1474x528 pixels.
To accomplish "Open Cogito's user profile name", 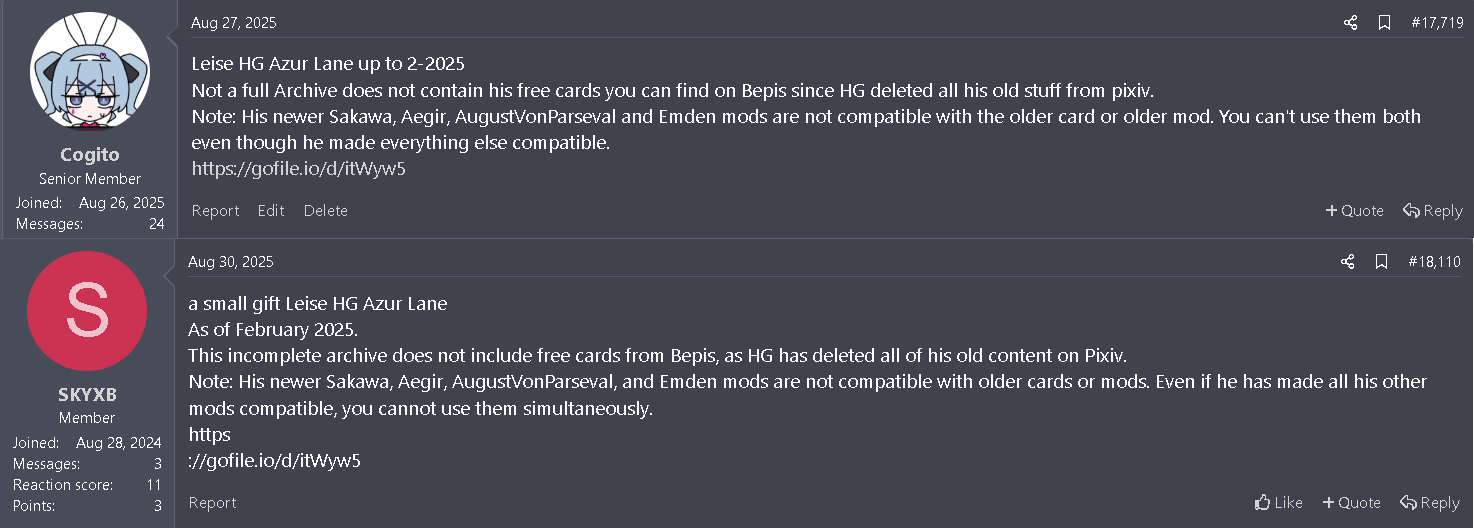I will tap(90, 155).
